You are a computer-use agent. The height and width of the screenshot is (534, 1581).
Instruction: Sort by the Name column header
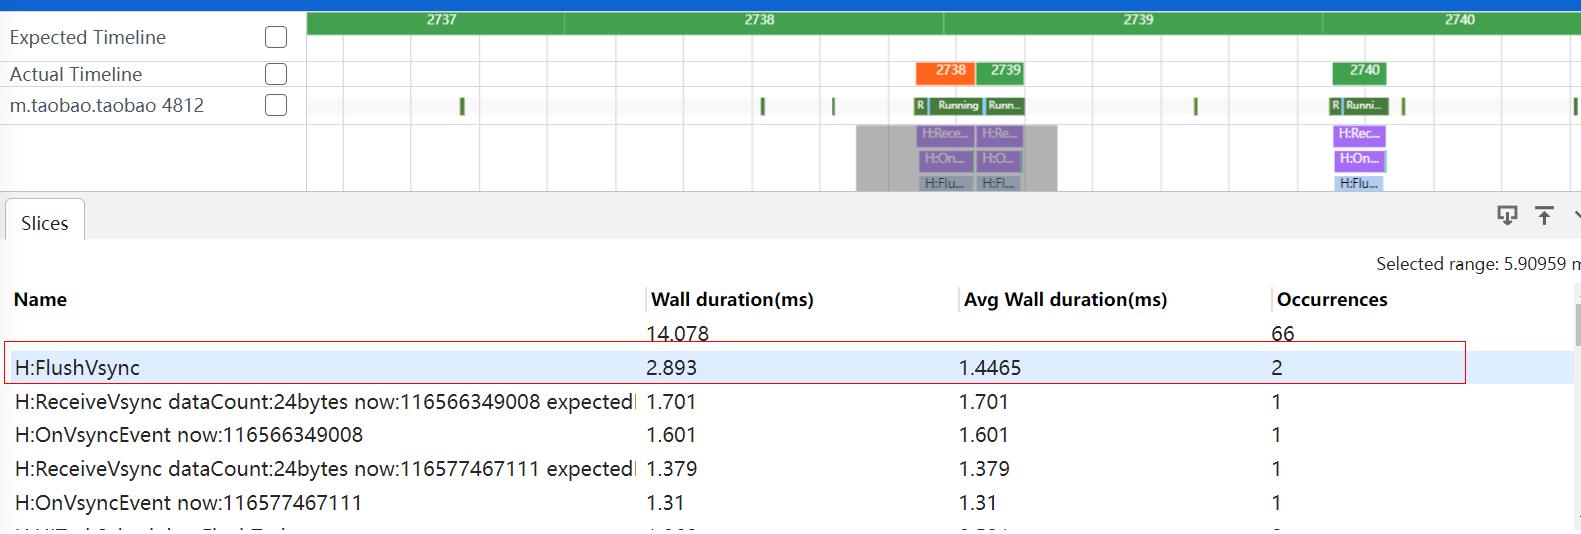(40, 299)
